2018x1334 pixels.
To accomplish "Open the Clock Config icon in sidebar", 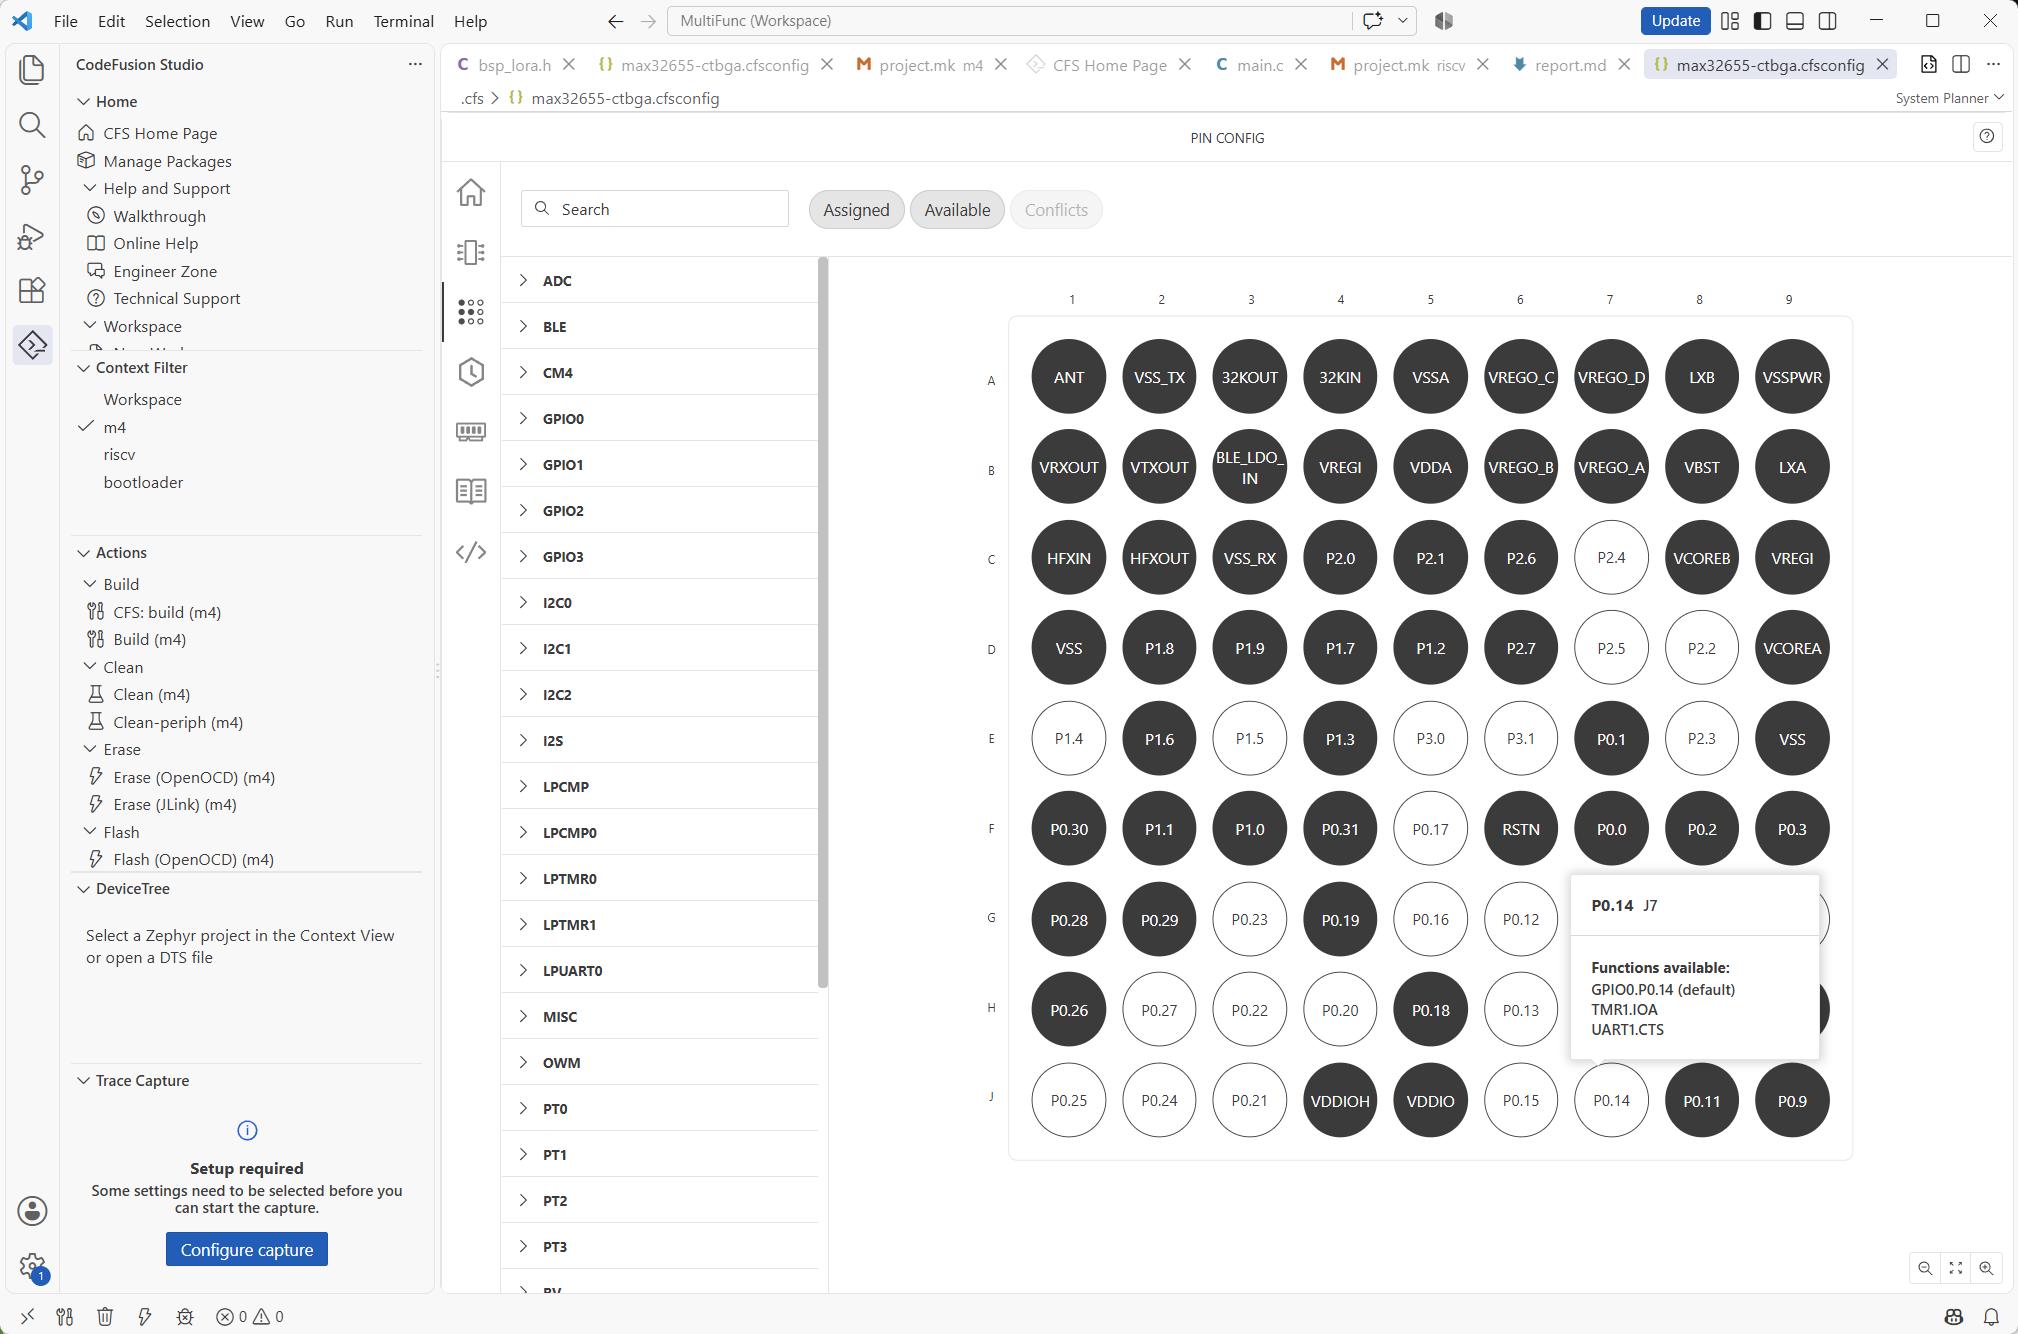I will (x=471, y=372).
